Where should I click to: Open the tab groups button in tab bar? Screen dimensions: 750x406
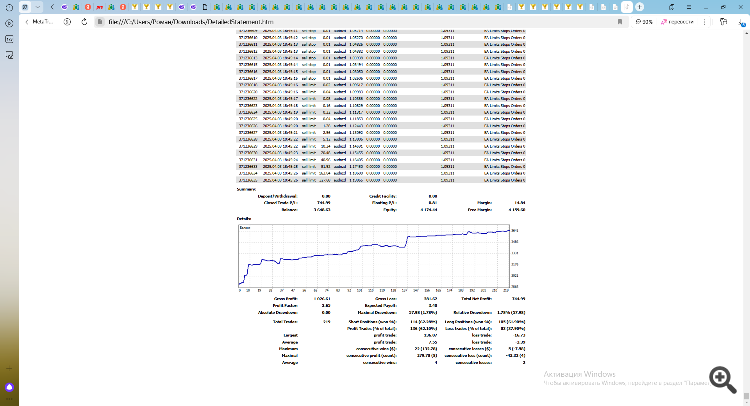[25, 7]
